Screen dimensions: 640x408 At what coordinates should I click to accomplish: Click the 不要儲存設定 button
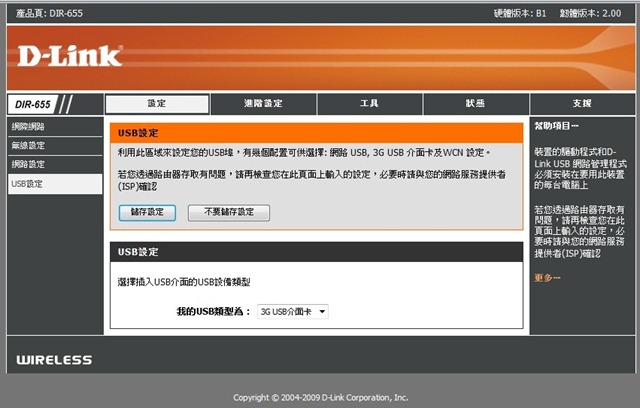coord(229,213)
